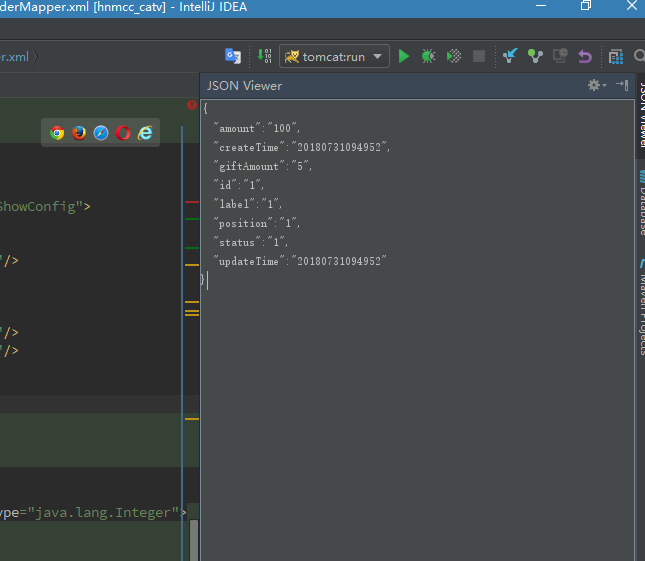Open the Project Structure icon
This screenshot has height=561, width=645.
(x=616, y=56)
